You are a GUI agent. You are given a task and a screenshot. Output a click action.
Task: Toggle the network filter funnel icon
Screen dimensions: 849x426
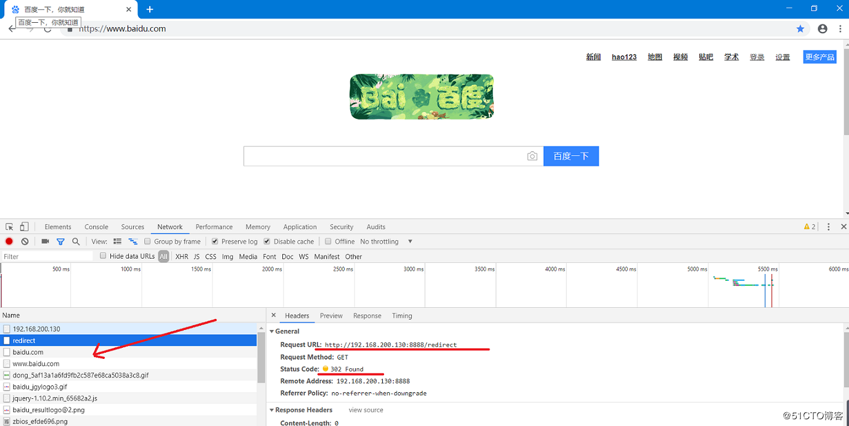pyautogui.click(x=61, y=241)
